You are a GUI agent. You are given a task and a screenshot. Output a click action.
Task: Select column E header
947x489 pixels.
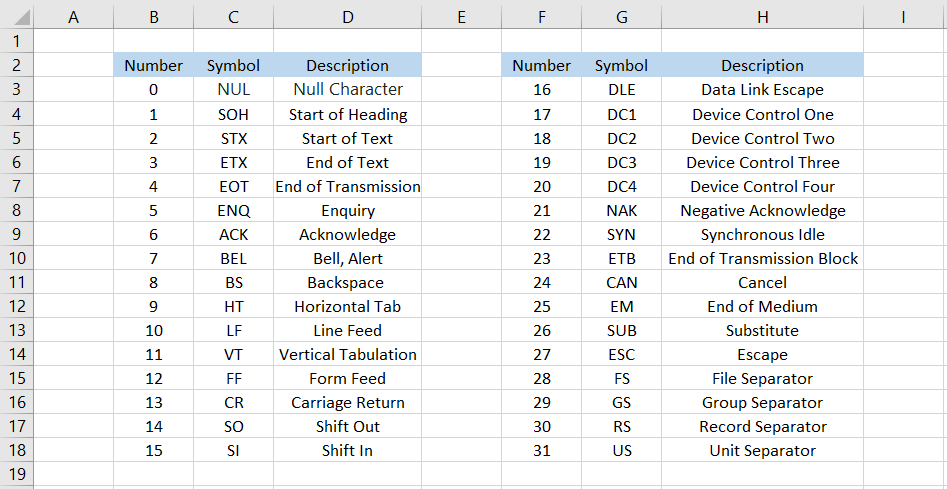click(461, 17)
